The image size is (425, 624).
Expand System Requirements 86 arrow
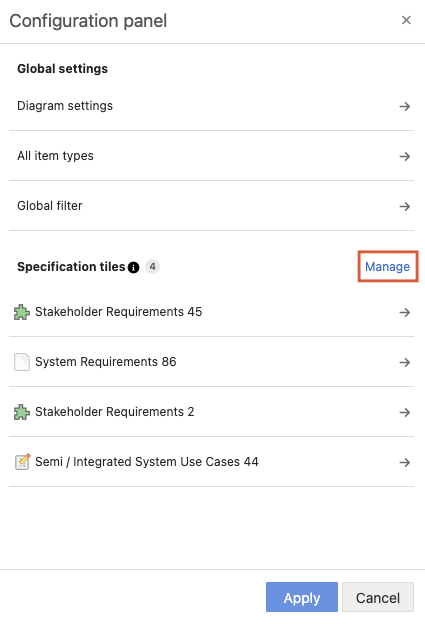click(405, 362)
